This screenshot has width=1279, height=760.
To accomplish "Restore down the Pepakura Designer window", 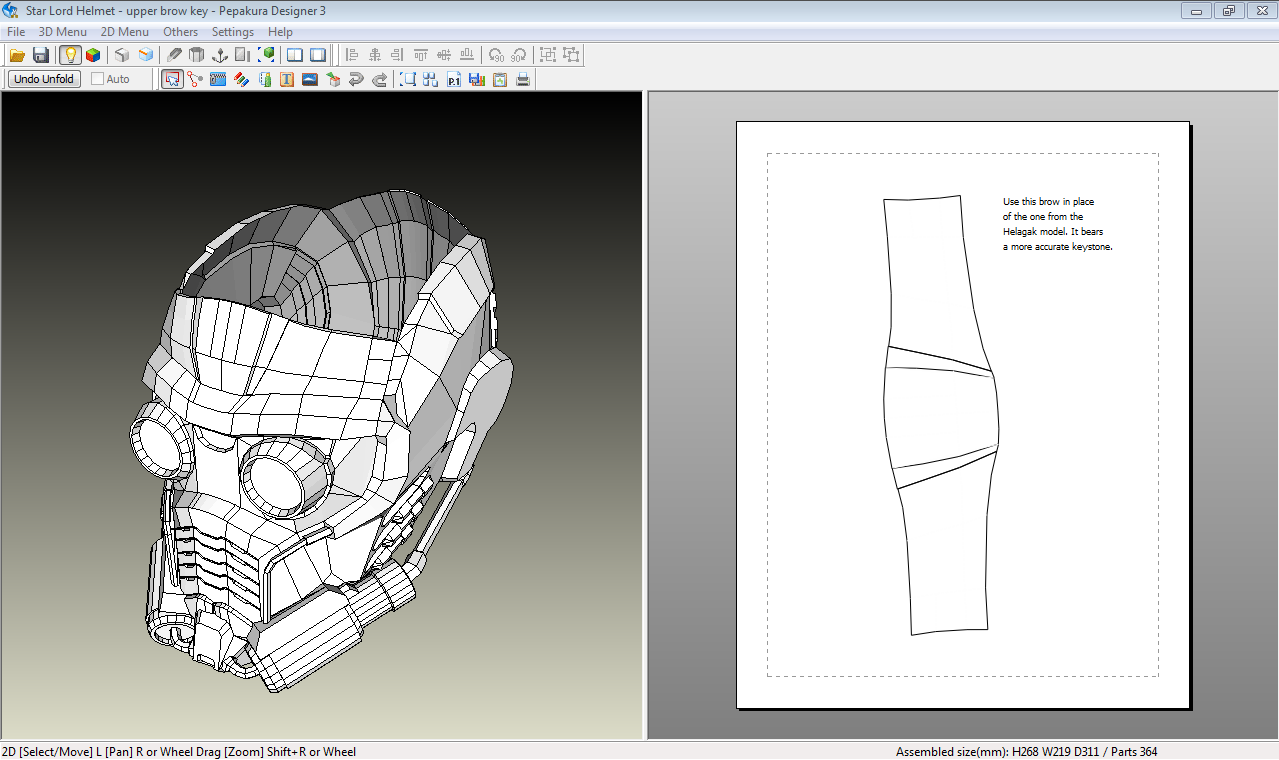I will pos(1229,11).
